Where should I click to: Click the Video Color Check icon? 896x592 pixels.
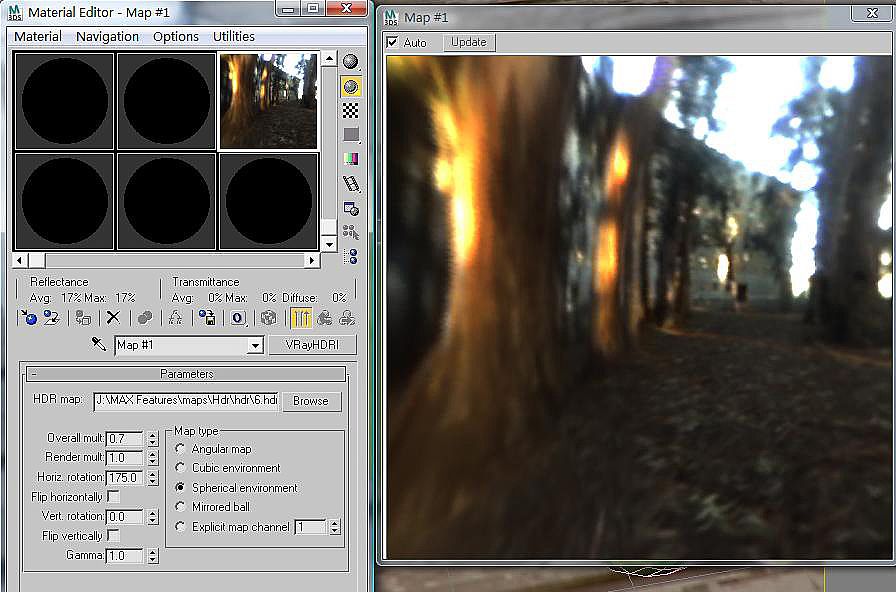pyautogui.click(x=351, y=159)
